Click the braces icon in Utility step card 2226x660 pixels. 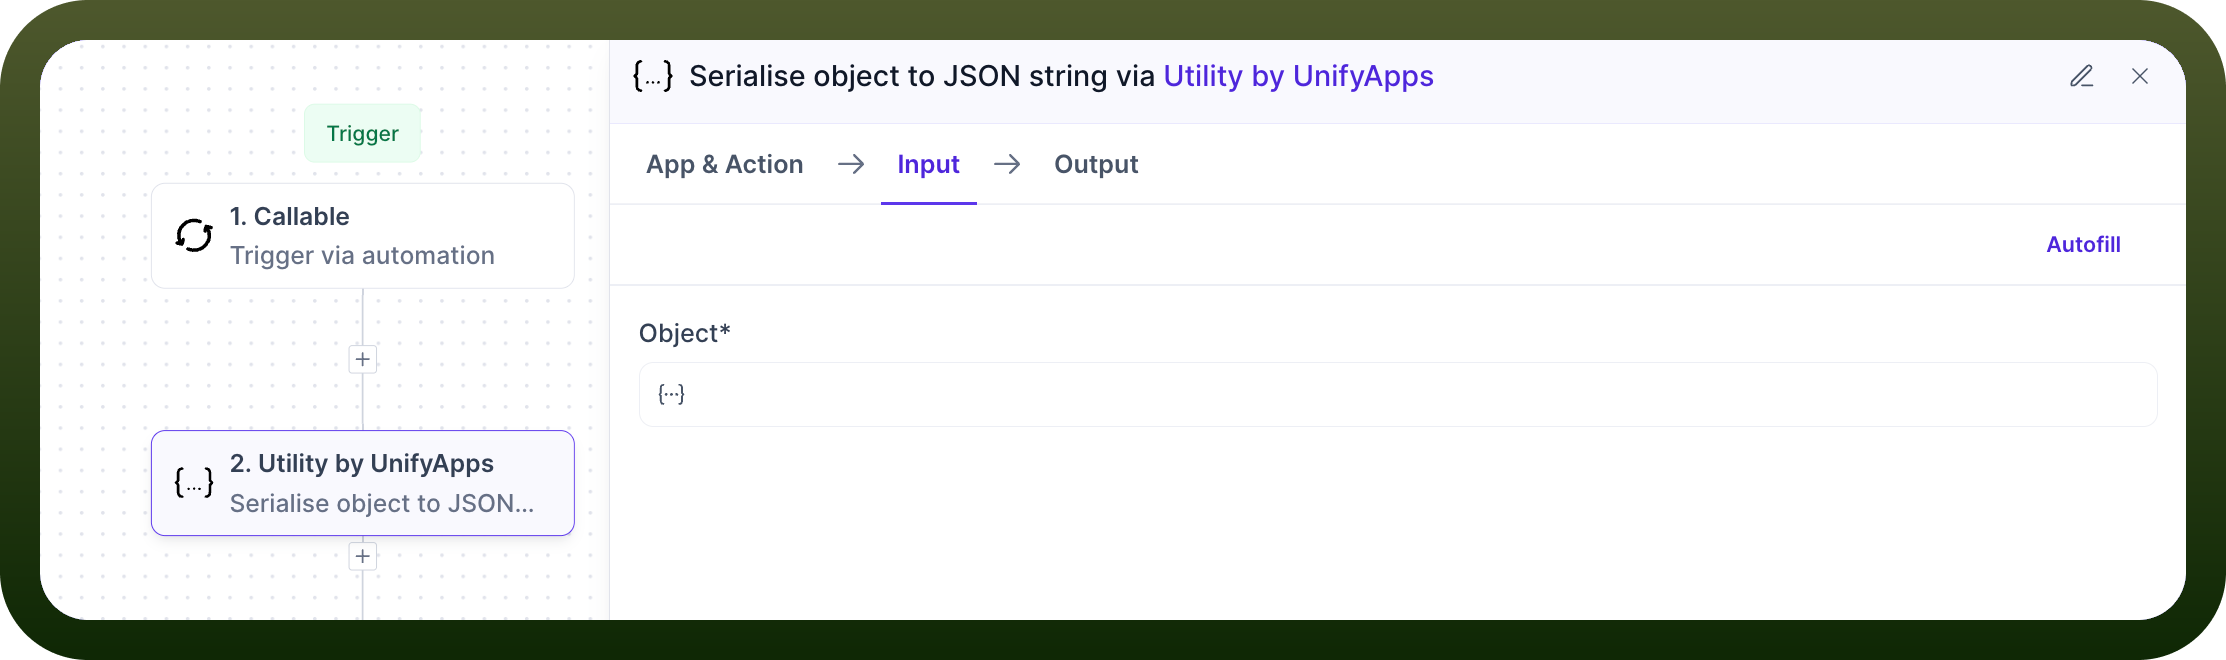click(194, 483)
